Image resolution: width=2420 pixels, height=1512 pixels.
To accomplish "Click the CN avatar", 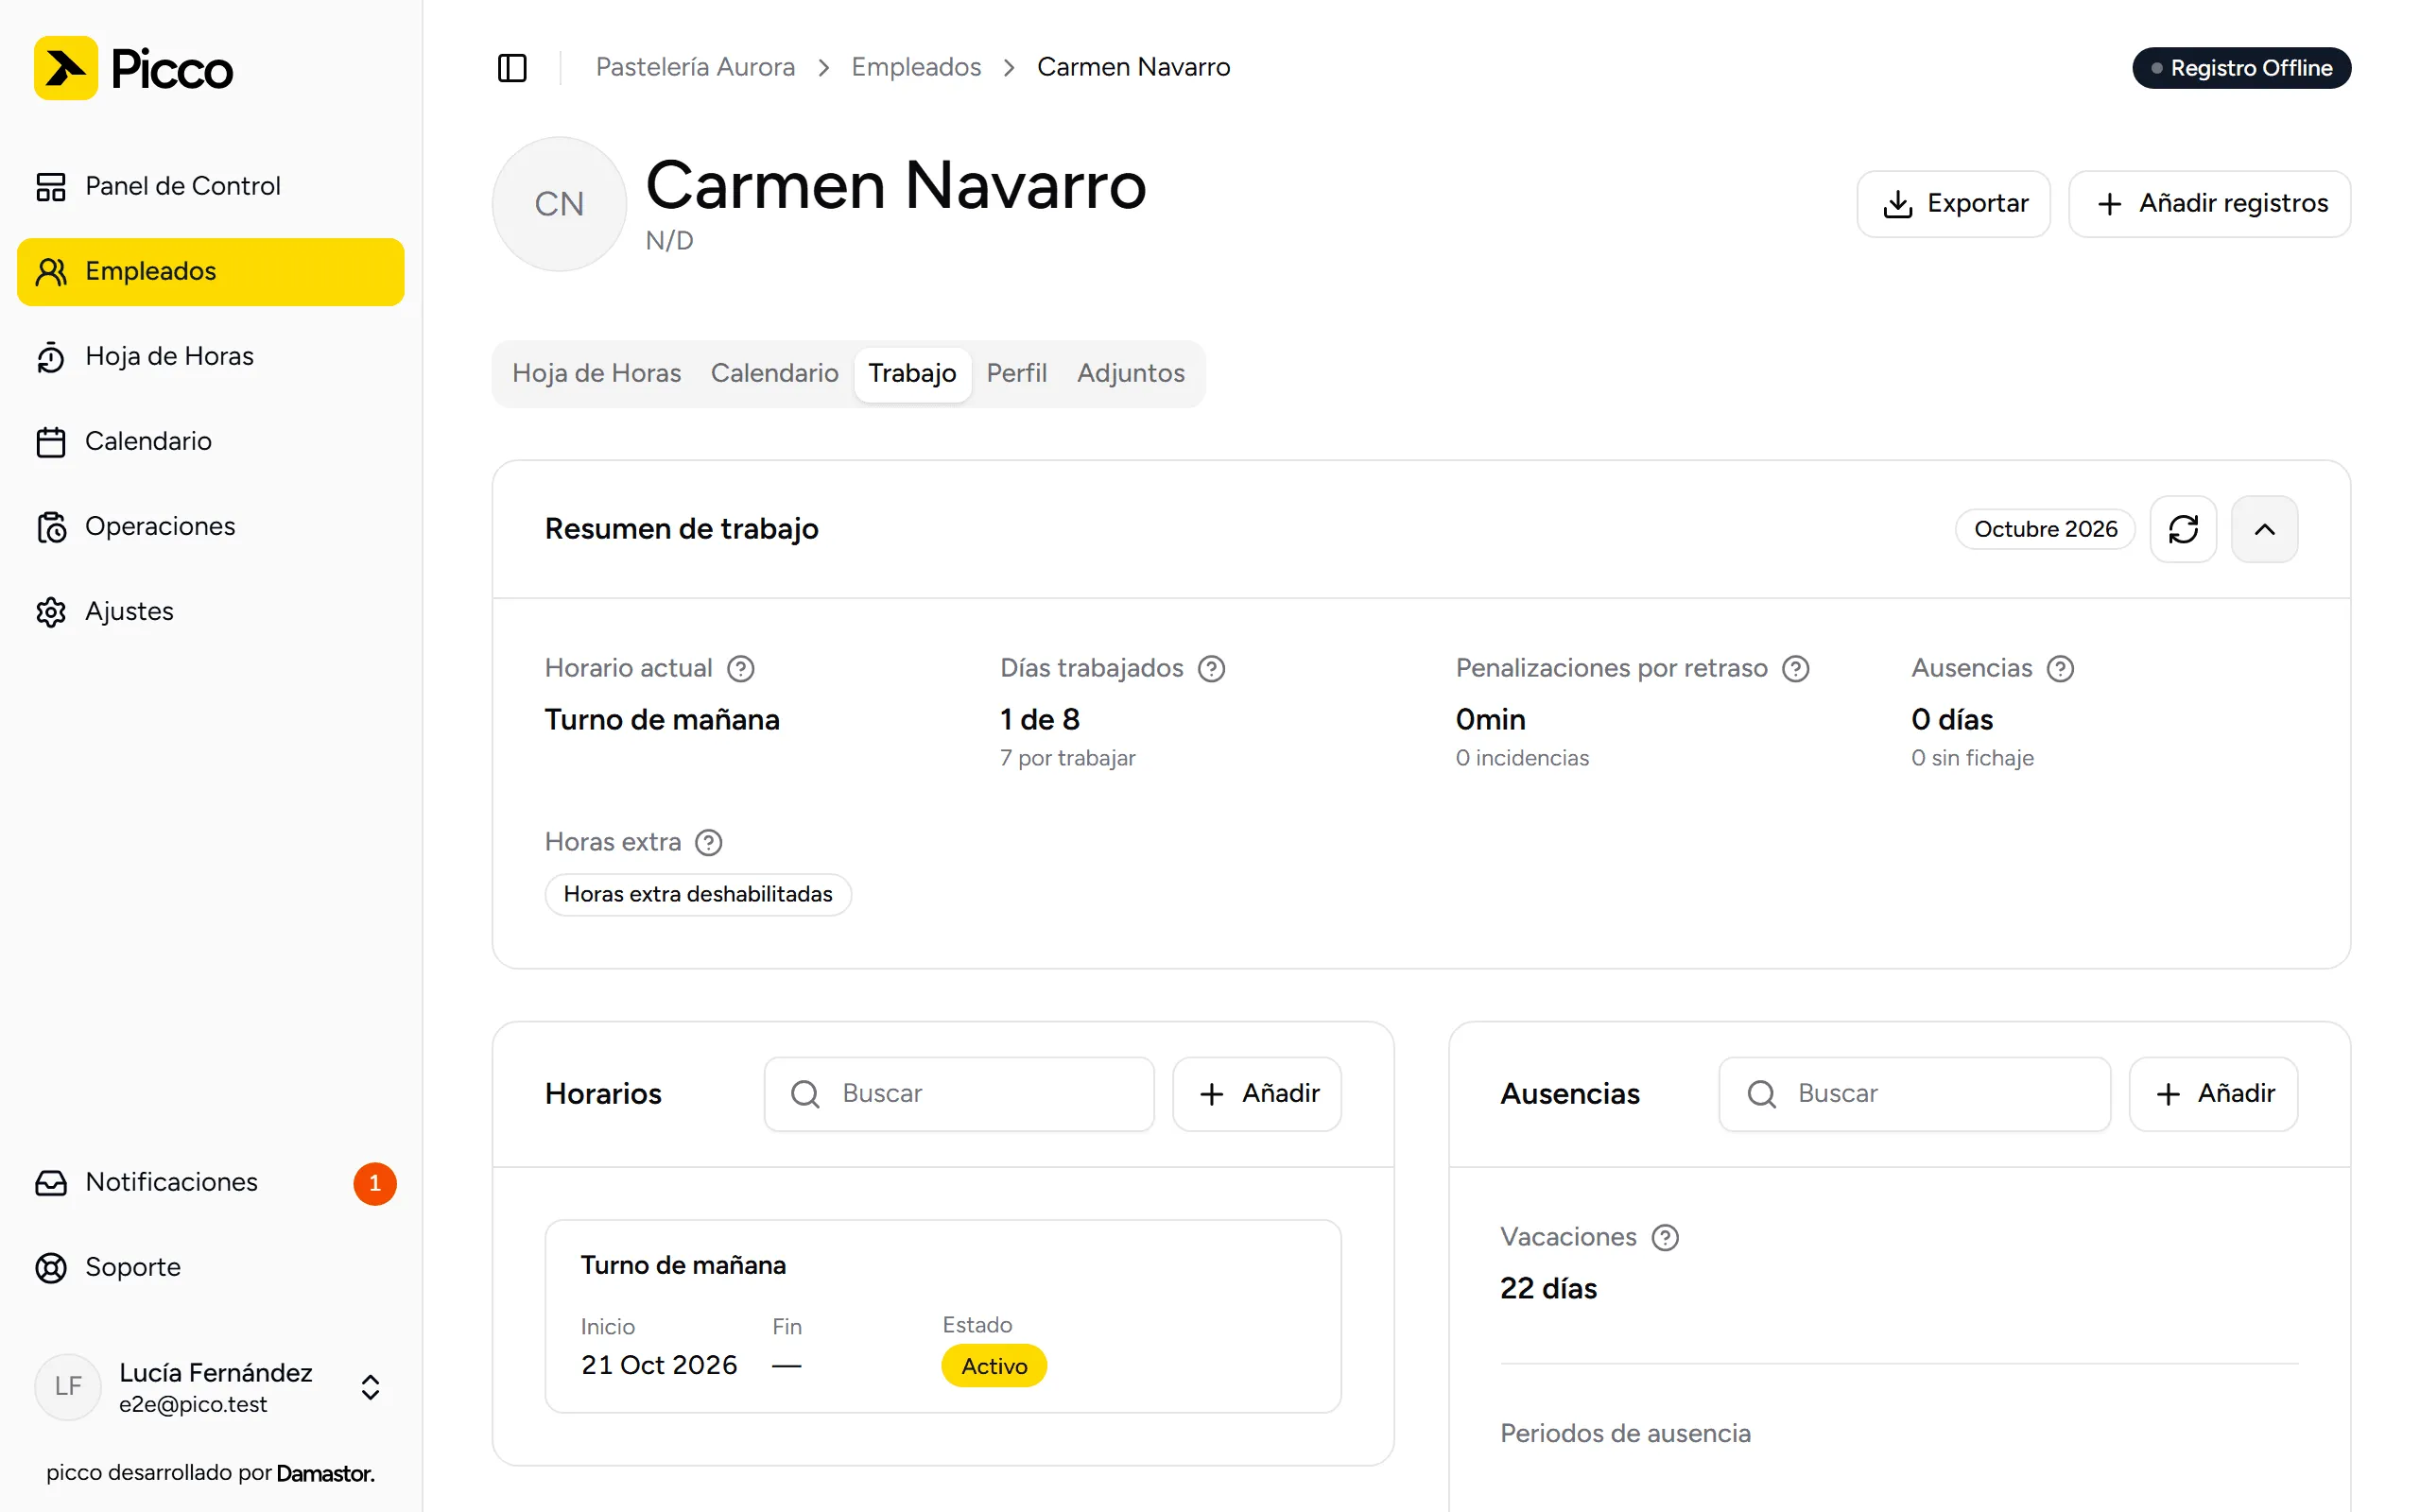I will point(559,204).
